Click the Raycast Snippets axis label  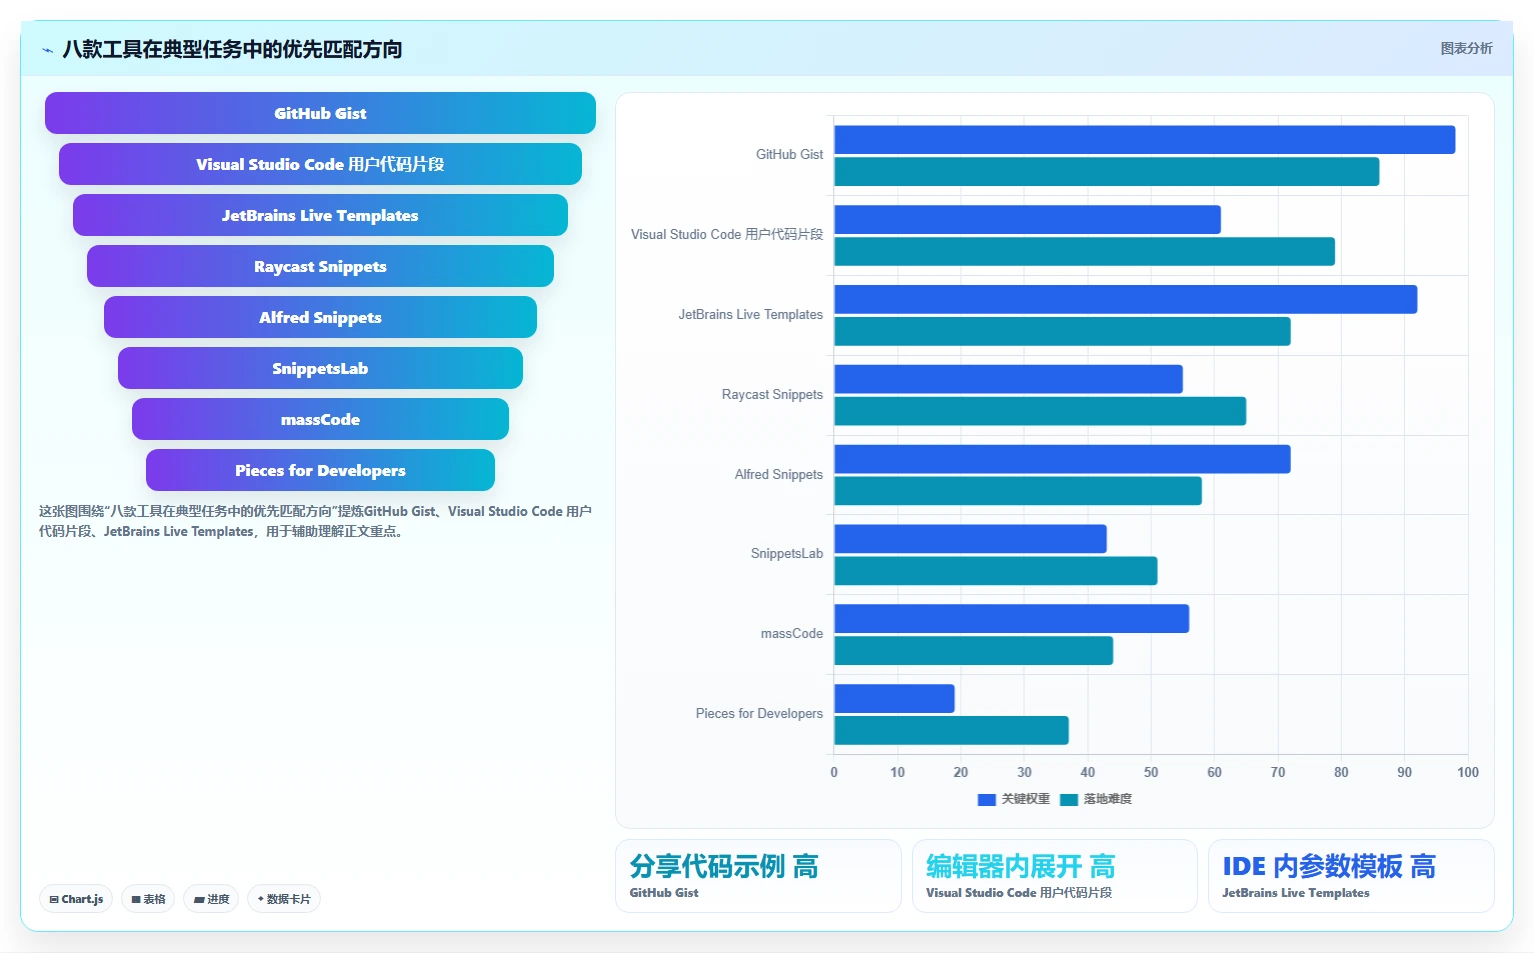point(772,395)
